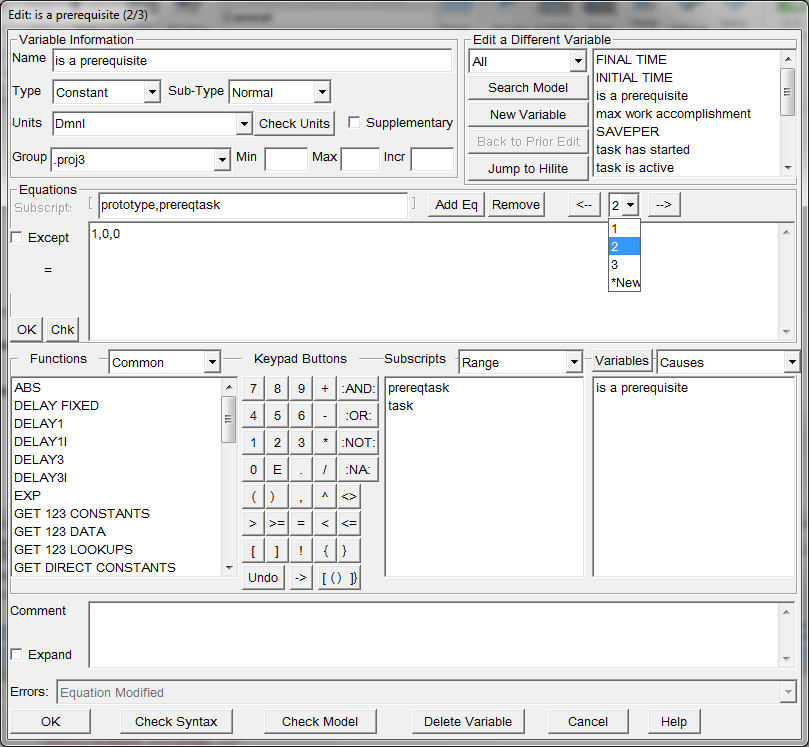Image resolution: width=809 pixels, height=747 pixels.
Task: Select equation 1 in the dropdown list
Action: (624, 229)
